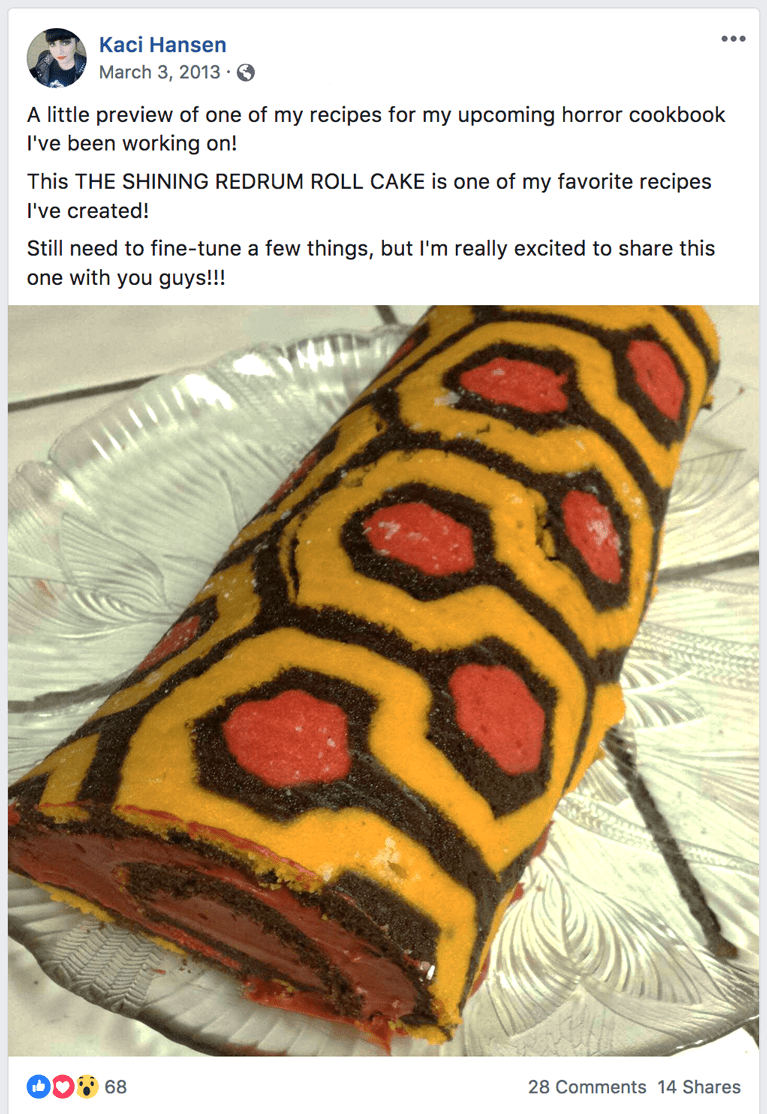Screen dimensions: 767x1114
Task: View the 28 Comments
Action: click(x=587, y=1087)
